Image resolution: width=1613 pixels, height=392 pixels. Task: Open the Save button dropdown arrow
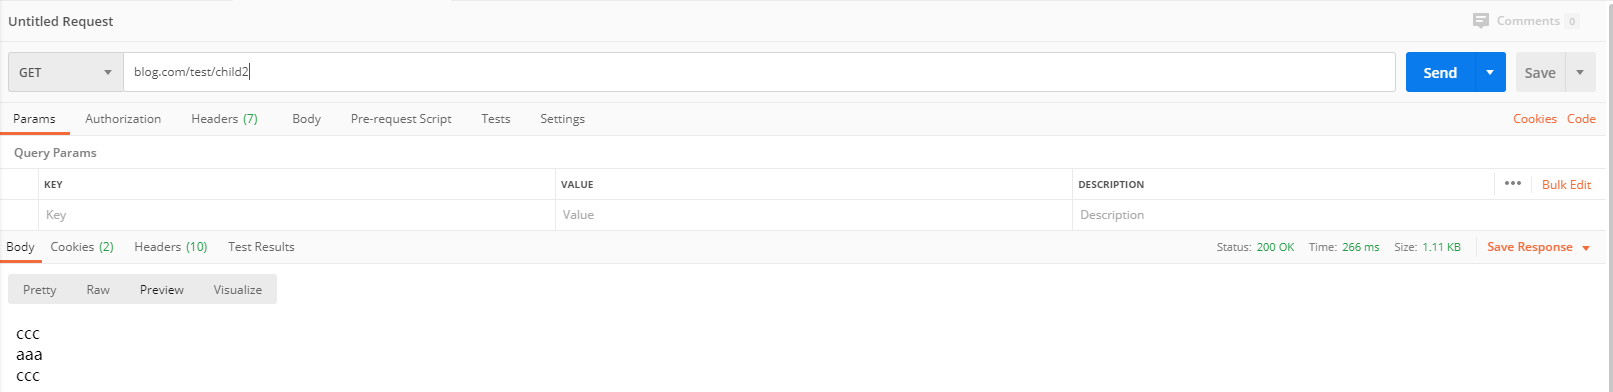click(1580, 72)
